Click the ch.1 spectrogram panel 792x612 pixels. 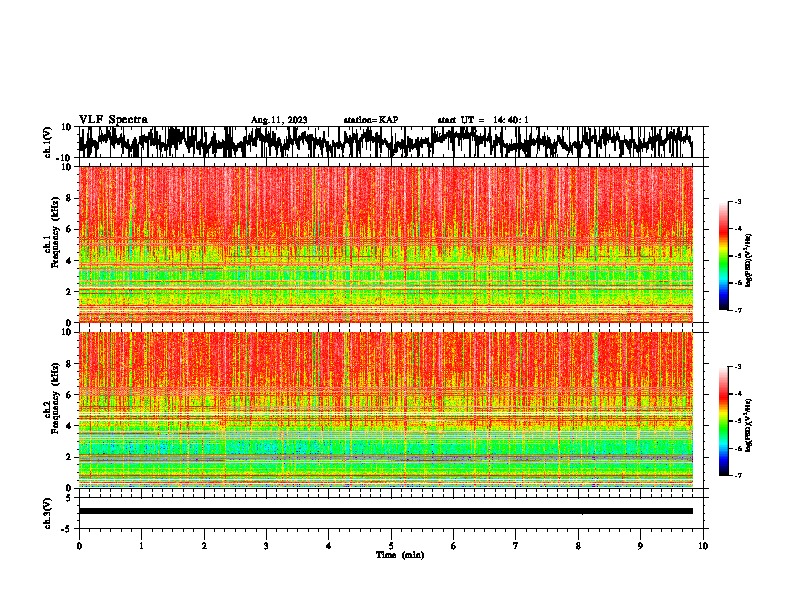pos(385,244)
